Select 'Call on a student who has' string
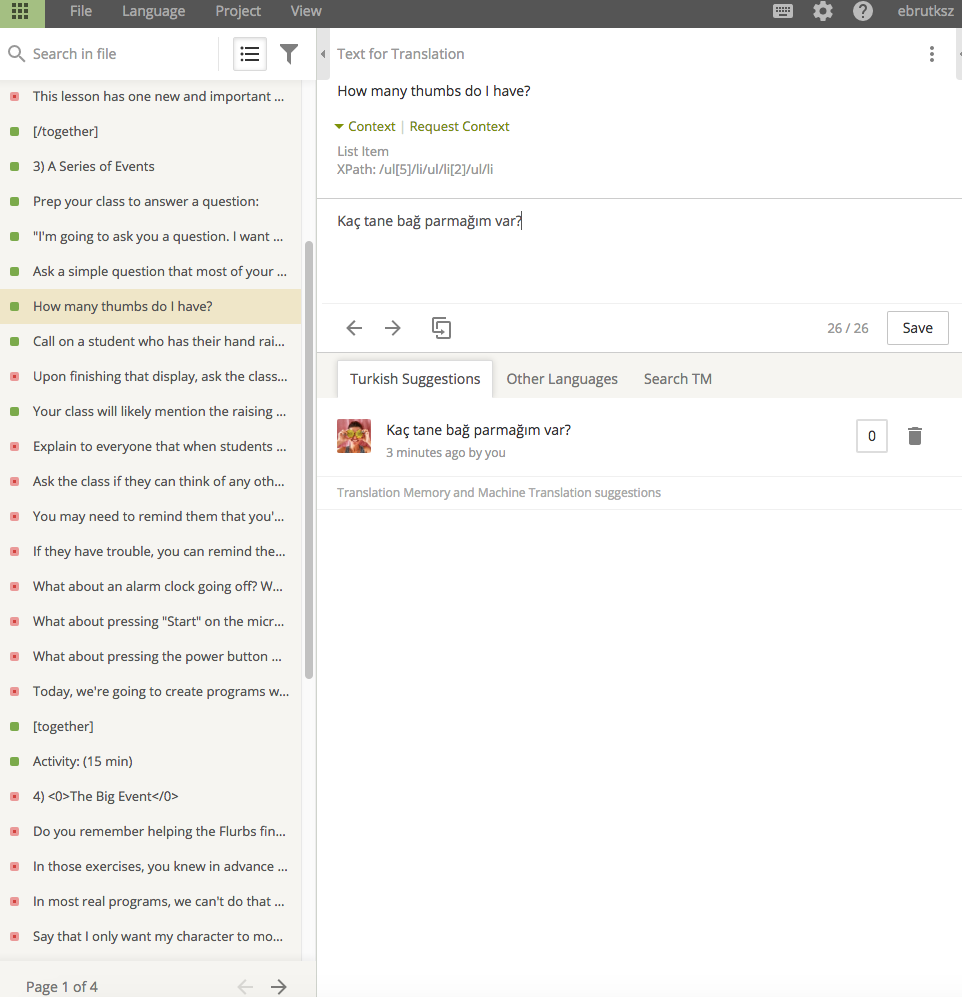This screenshot has width=962, height=997. pos(151,341)
